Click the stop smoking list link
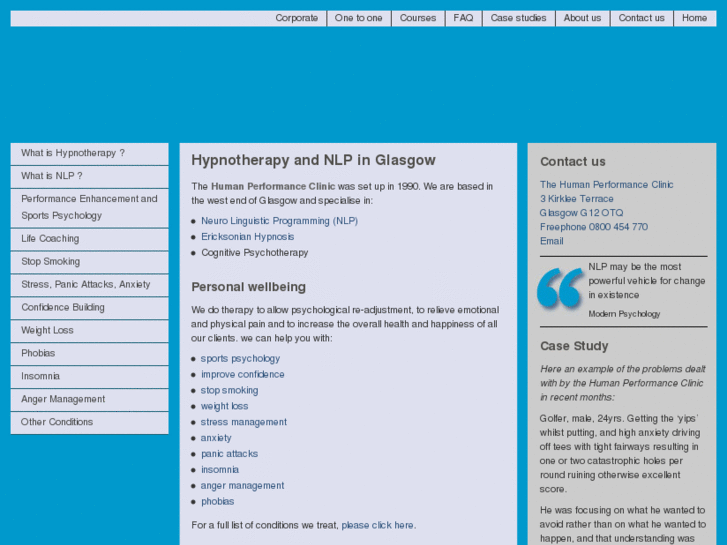 (x=230, y=390)
